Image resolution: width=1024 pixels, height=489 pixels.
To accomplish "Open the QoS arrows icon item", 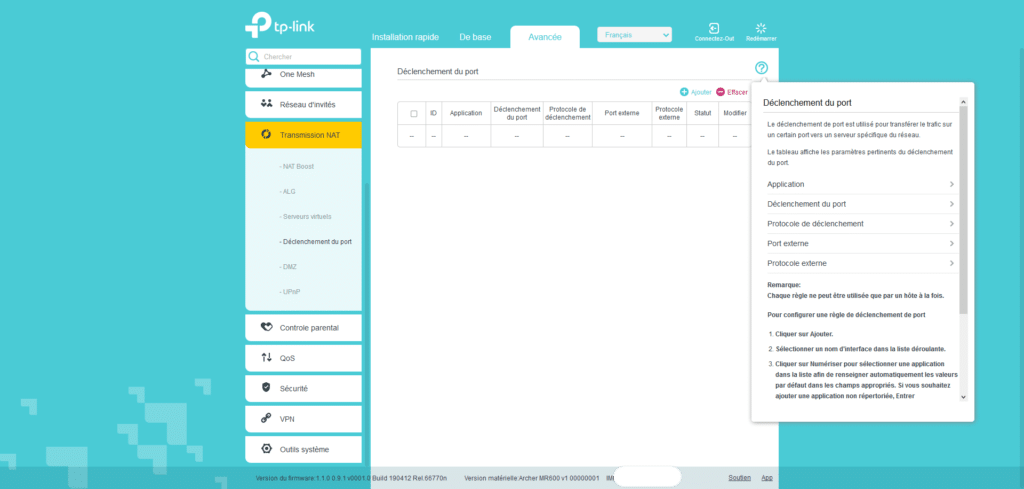I will (303, 357).
